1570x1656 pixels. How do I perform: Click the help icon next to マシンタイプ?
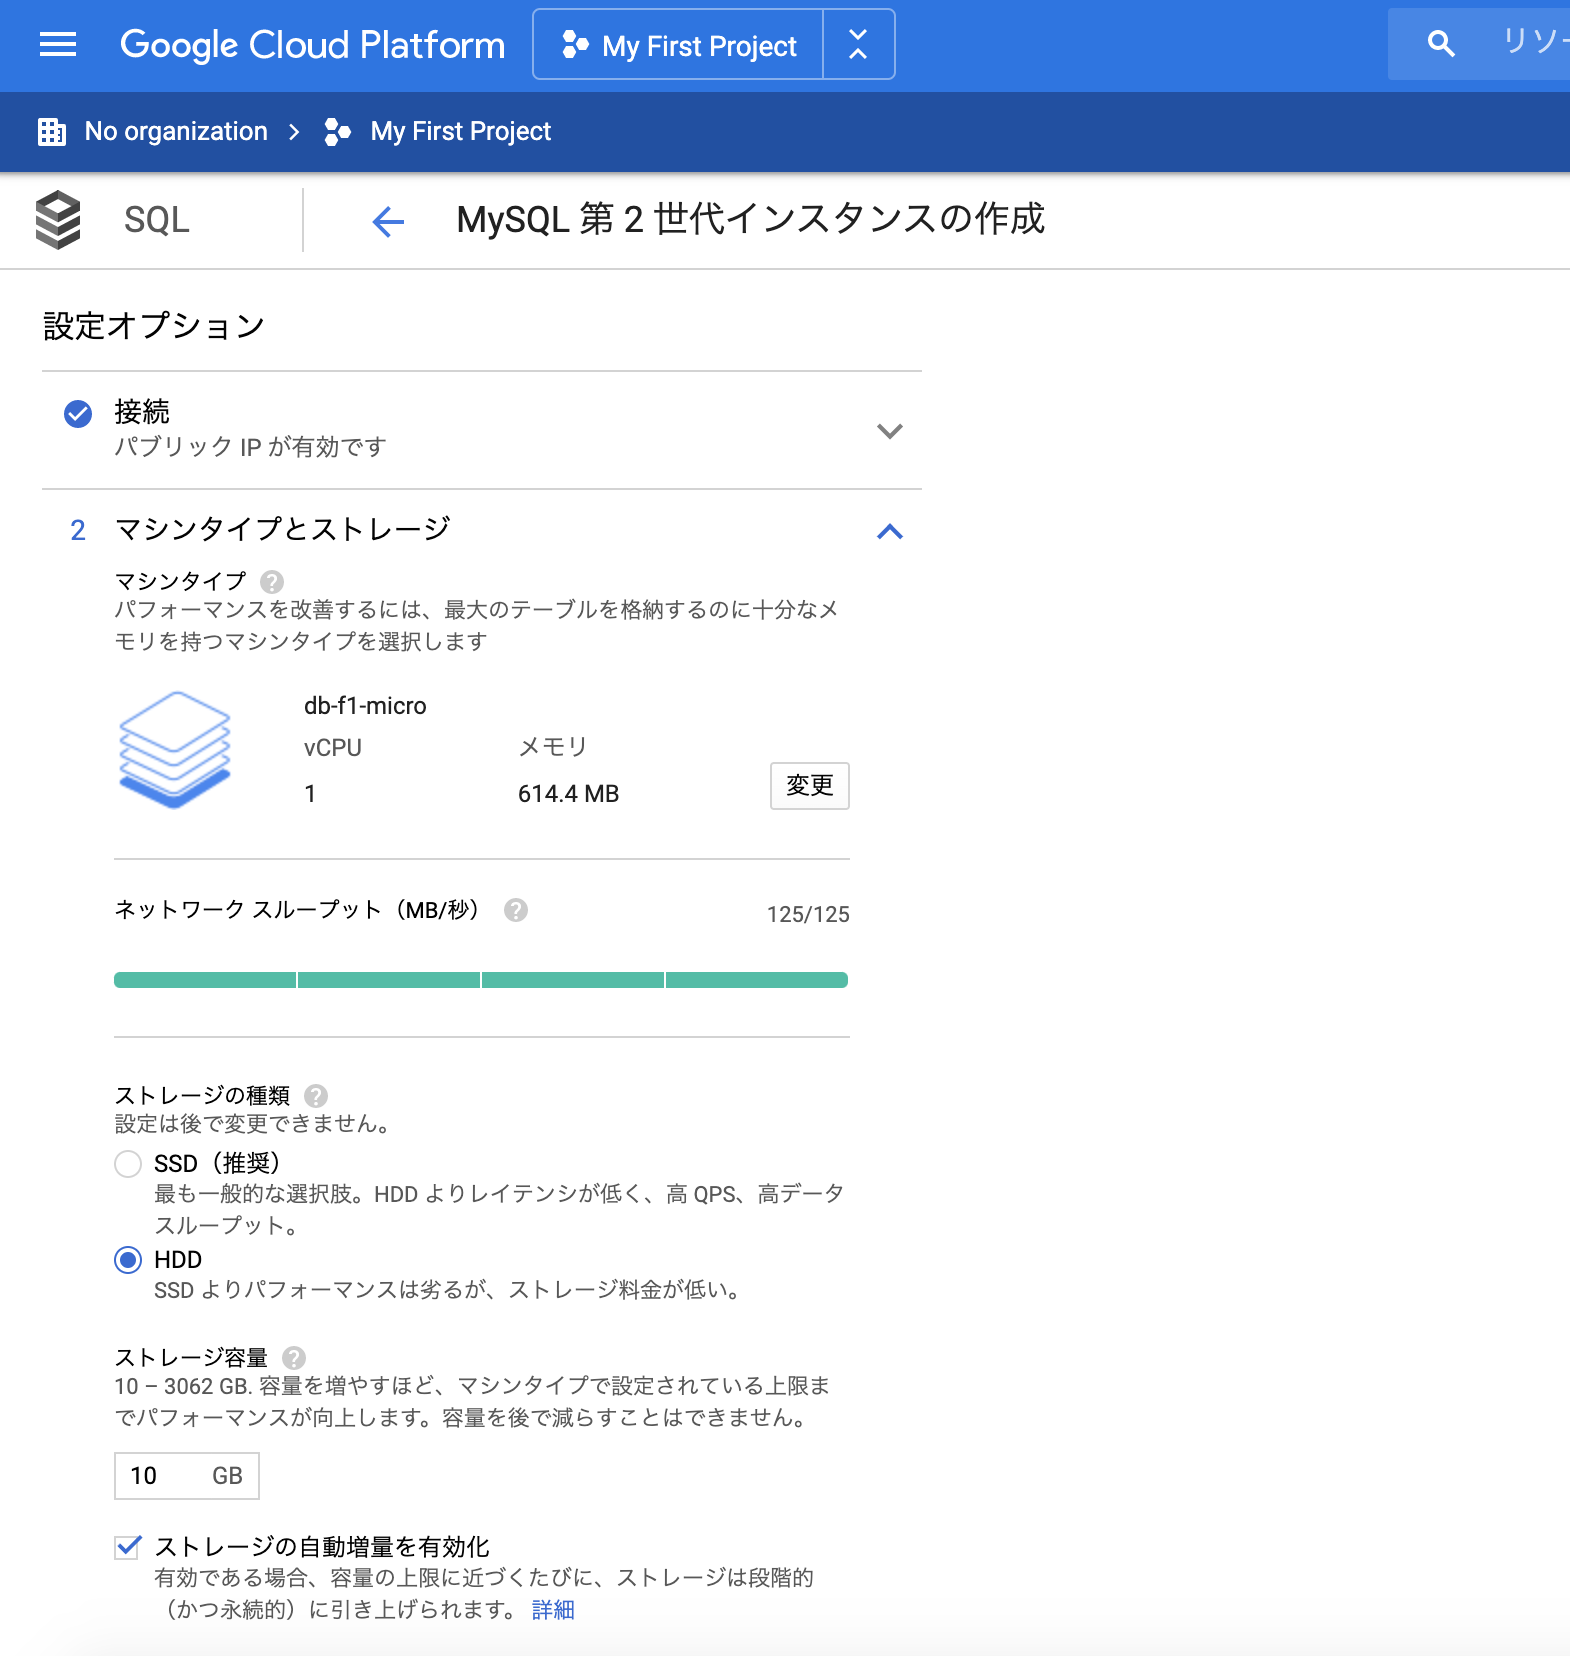pos(272,581)
